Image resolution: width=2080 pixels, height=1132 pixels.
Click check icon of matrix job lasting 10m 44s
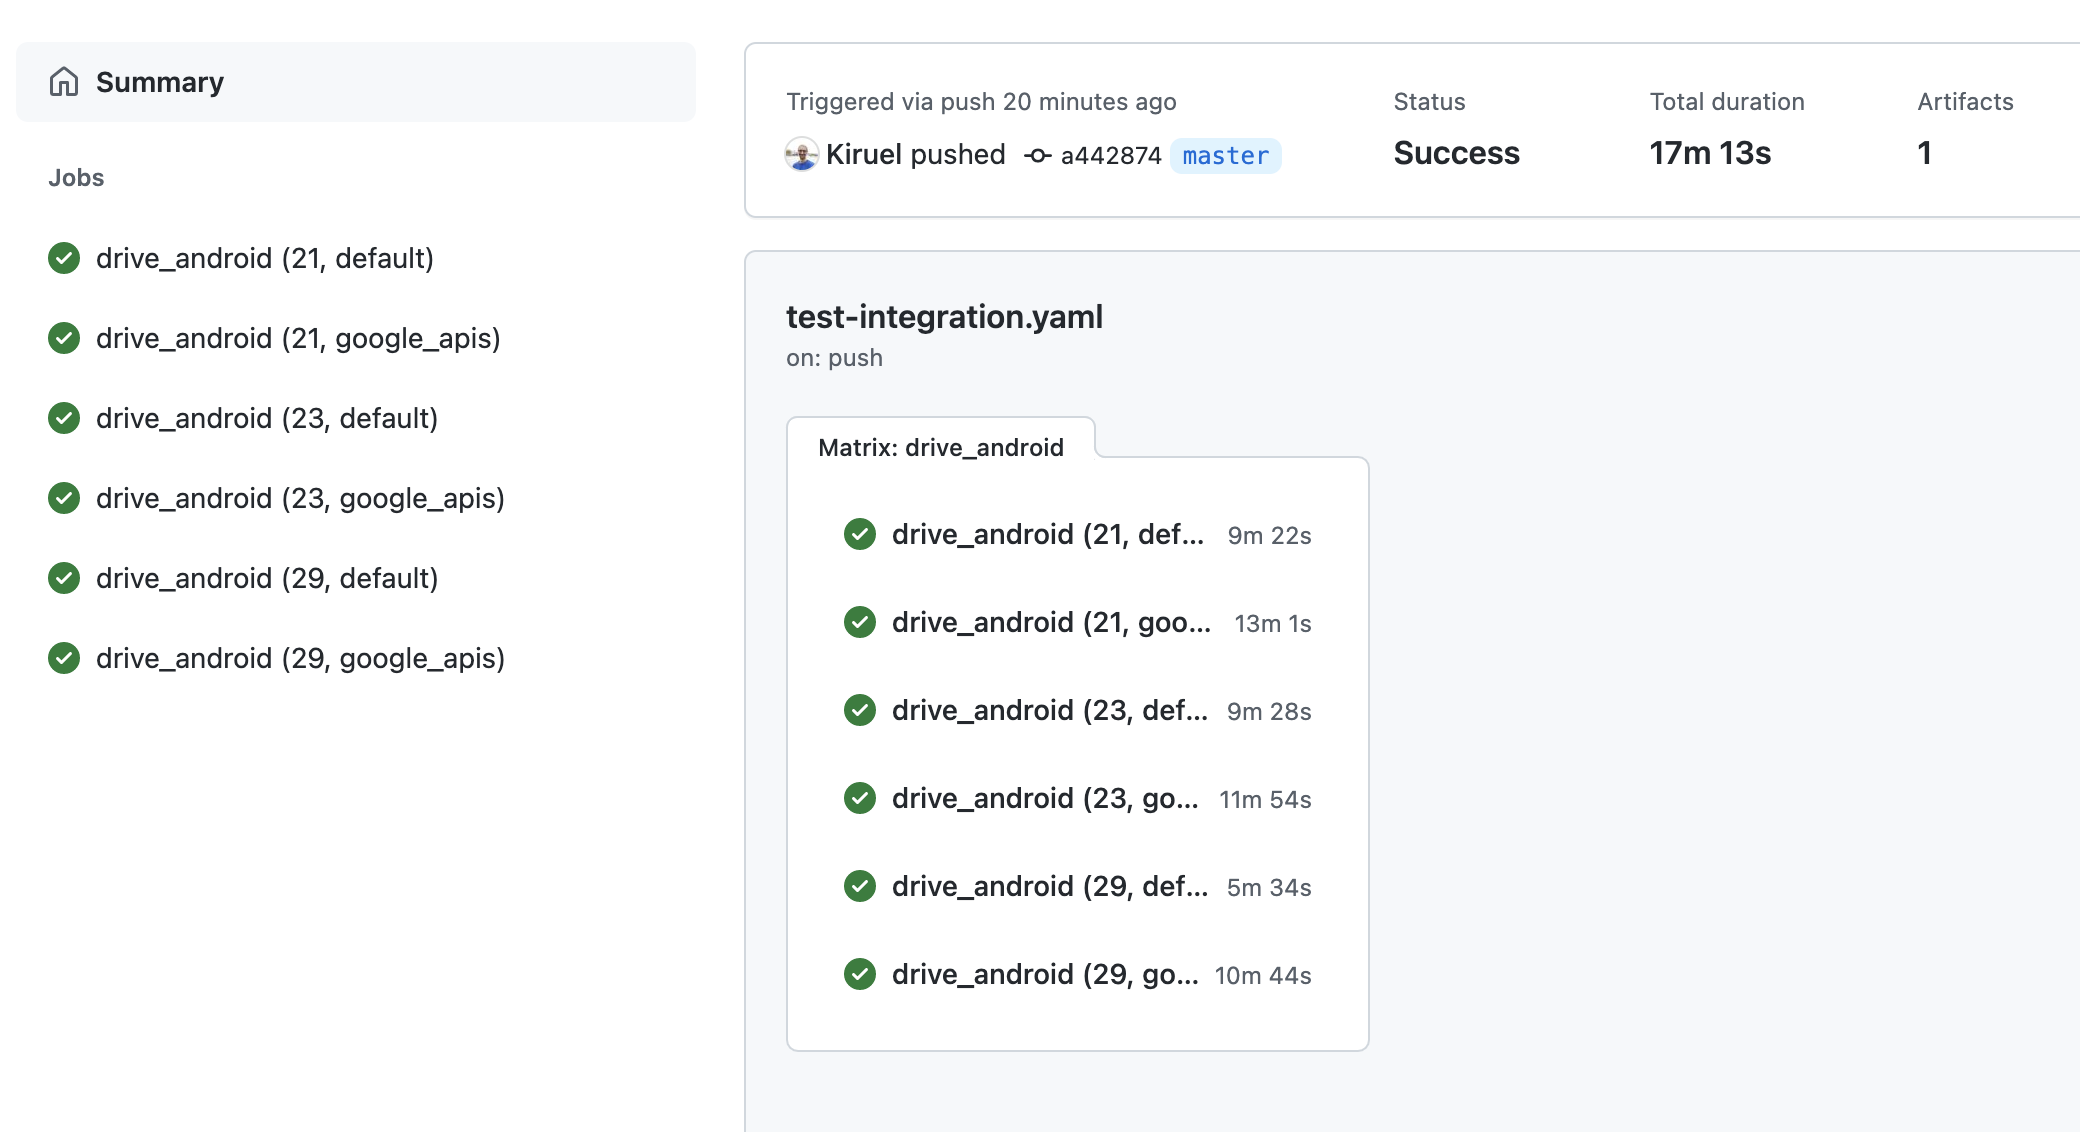(860, 974)
